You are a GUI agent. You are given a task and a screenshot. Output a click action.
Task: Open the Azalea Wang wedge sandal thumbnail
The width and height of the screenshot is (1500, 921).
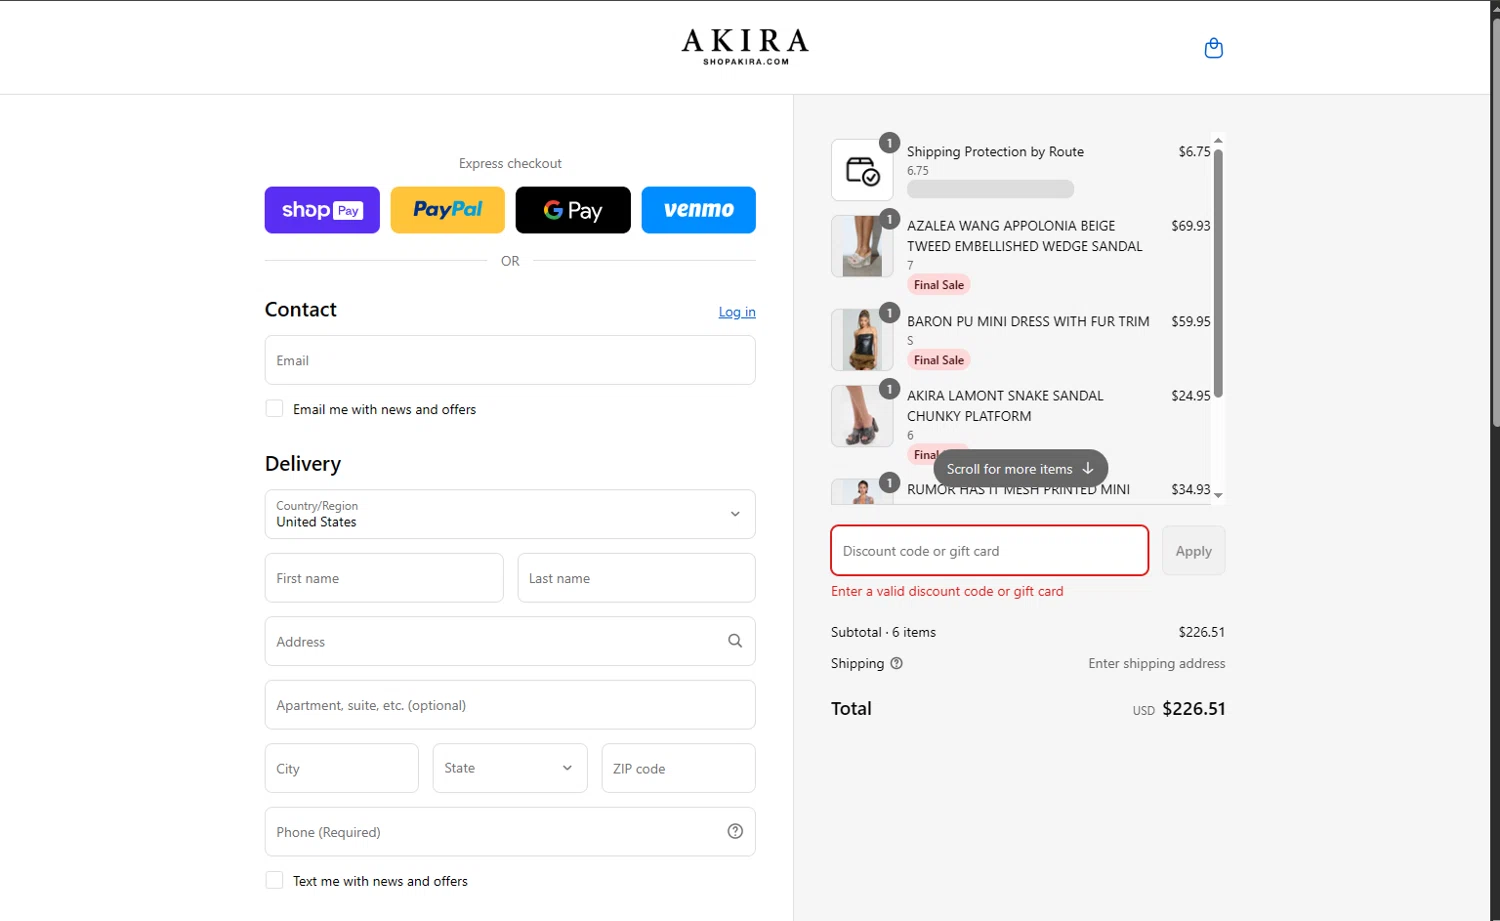[862, 246]
